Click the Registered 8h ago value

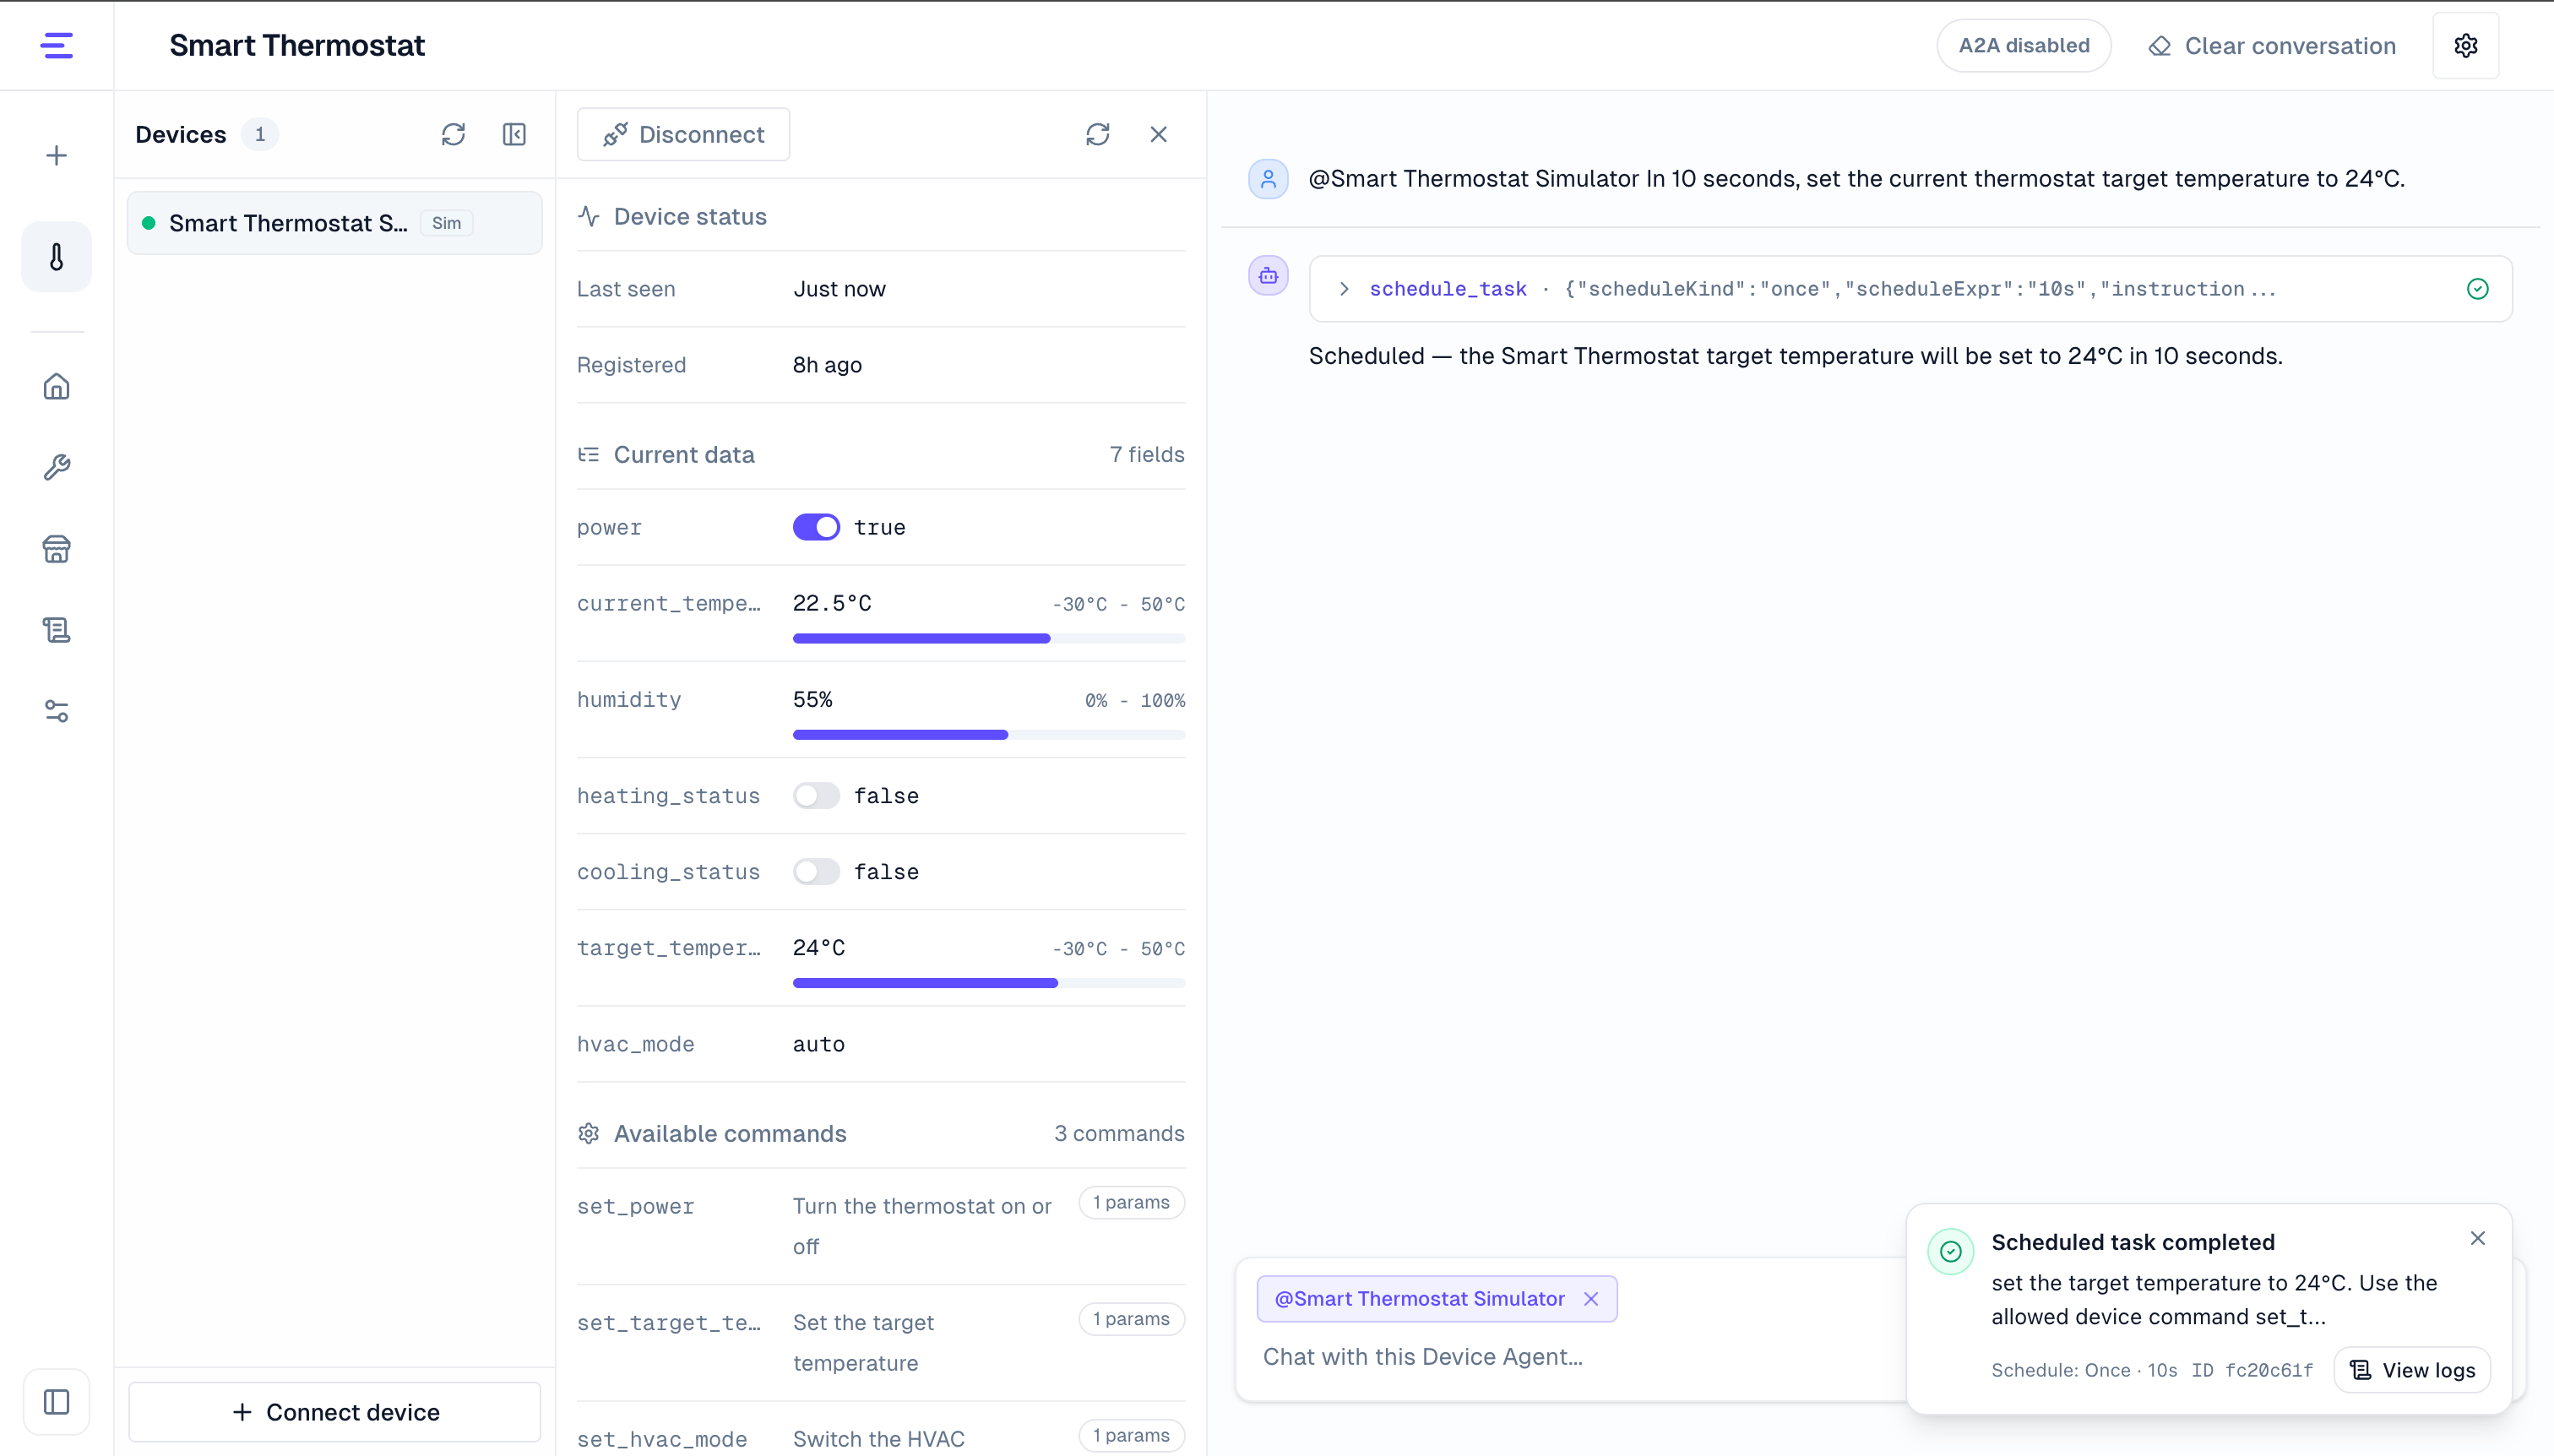[x=828, y=365]
